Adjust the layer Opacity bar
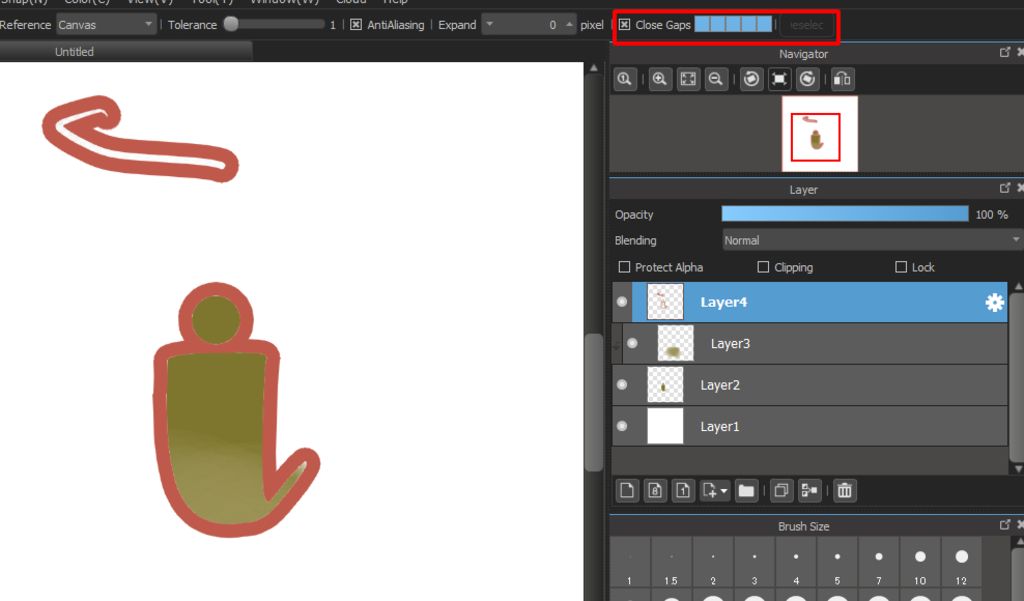The width and height of the screenshot is (1024, 601). 845,214
